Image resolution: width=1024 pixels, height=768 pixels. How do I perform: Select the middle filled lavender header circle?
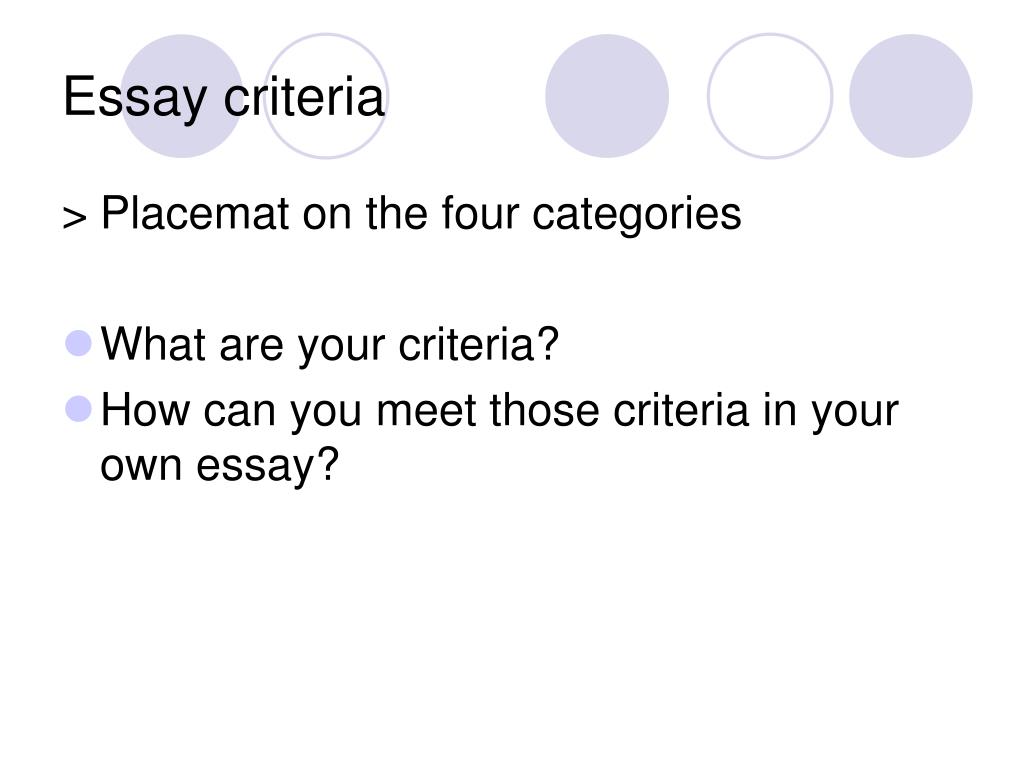pos(607,96)
